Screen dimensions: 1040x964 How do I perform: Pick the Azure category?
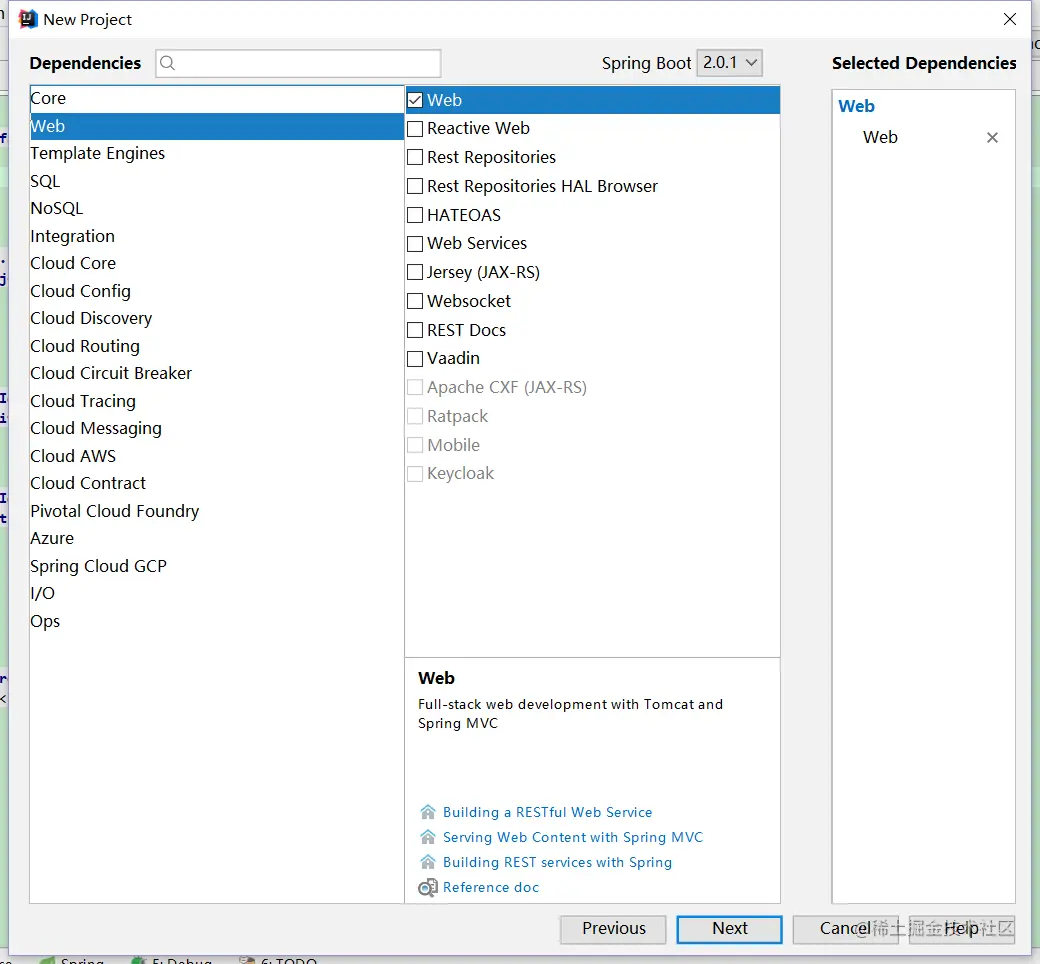217,539
